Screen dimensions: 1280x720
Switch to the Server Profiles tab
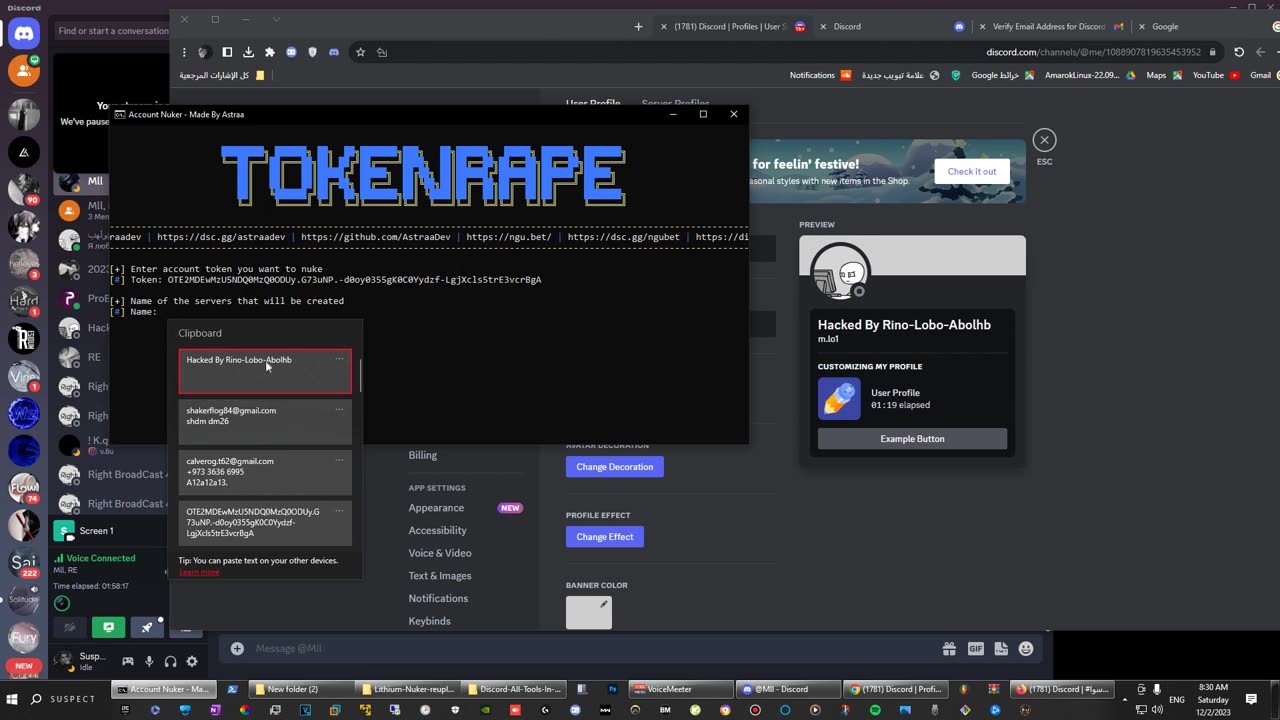pos(675,103)
